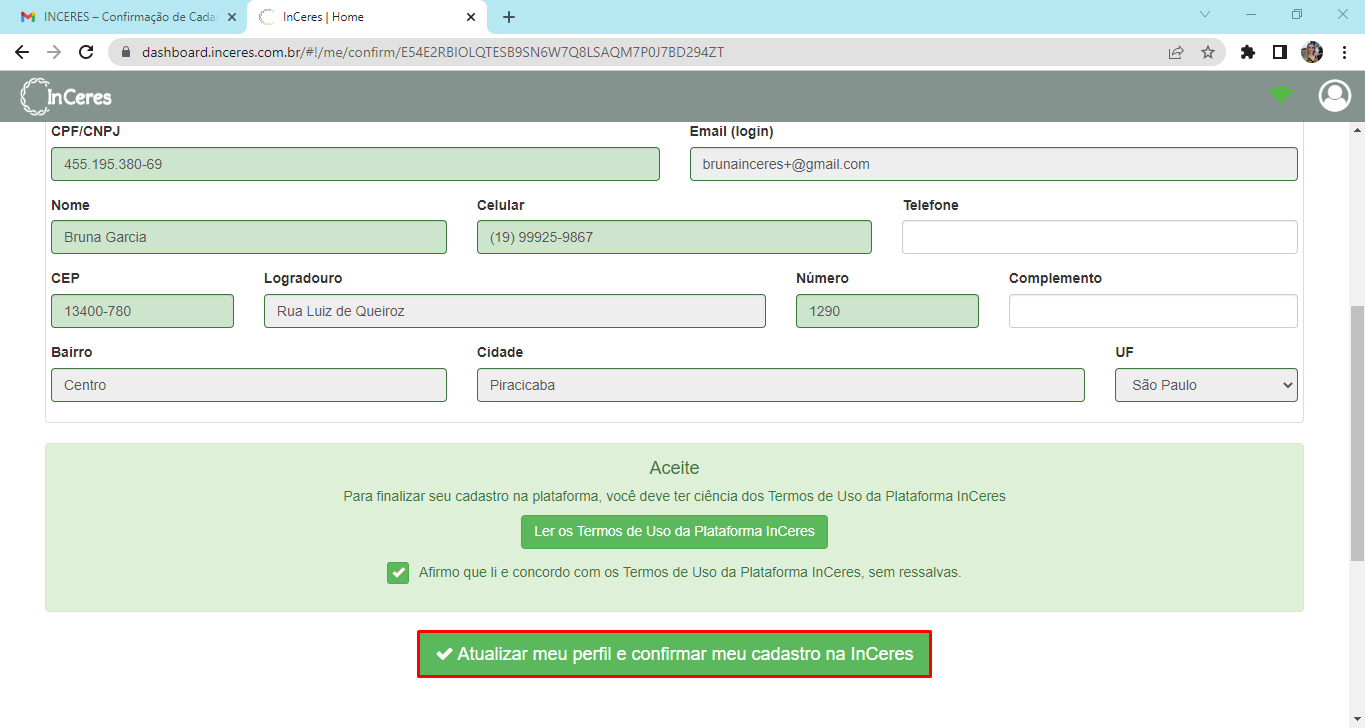Click Atualizar meu perfil e confirmar button
This screenshot has height=728, width=1365.
[674, 654]
